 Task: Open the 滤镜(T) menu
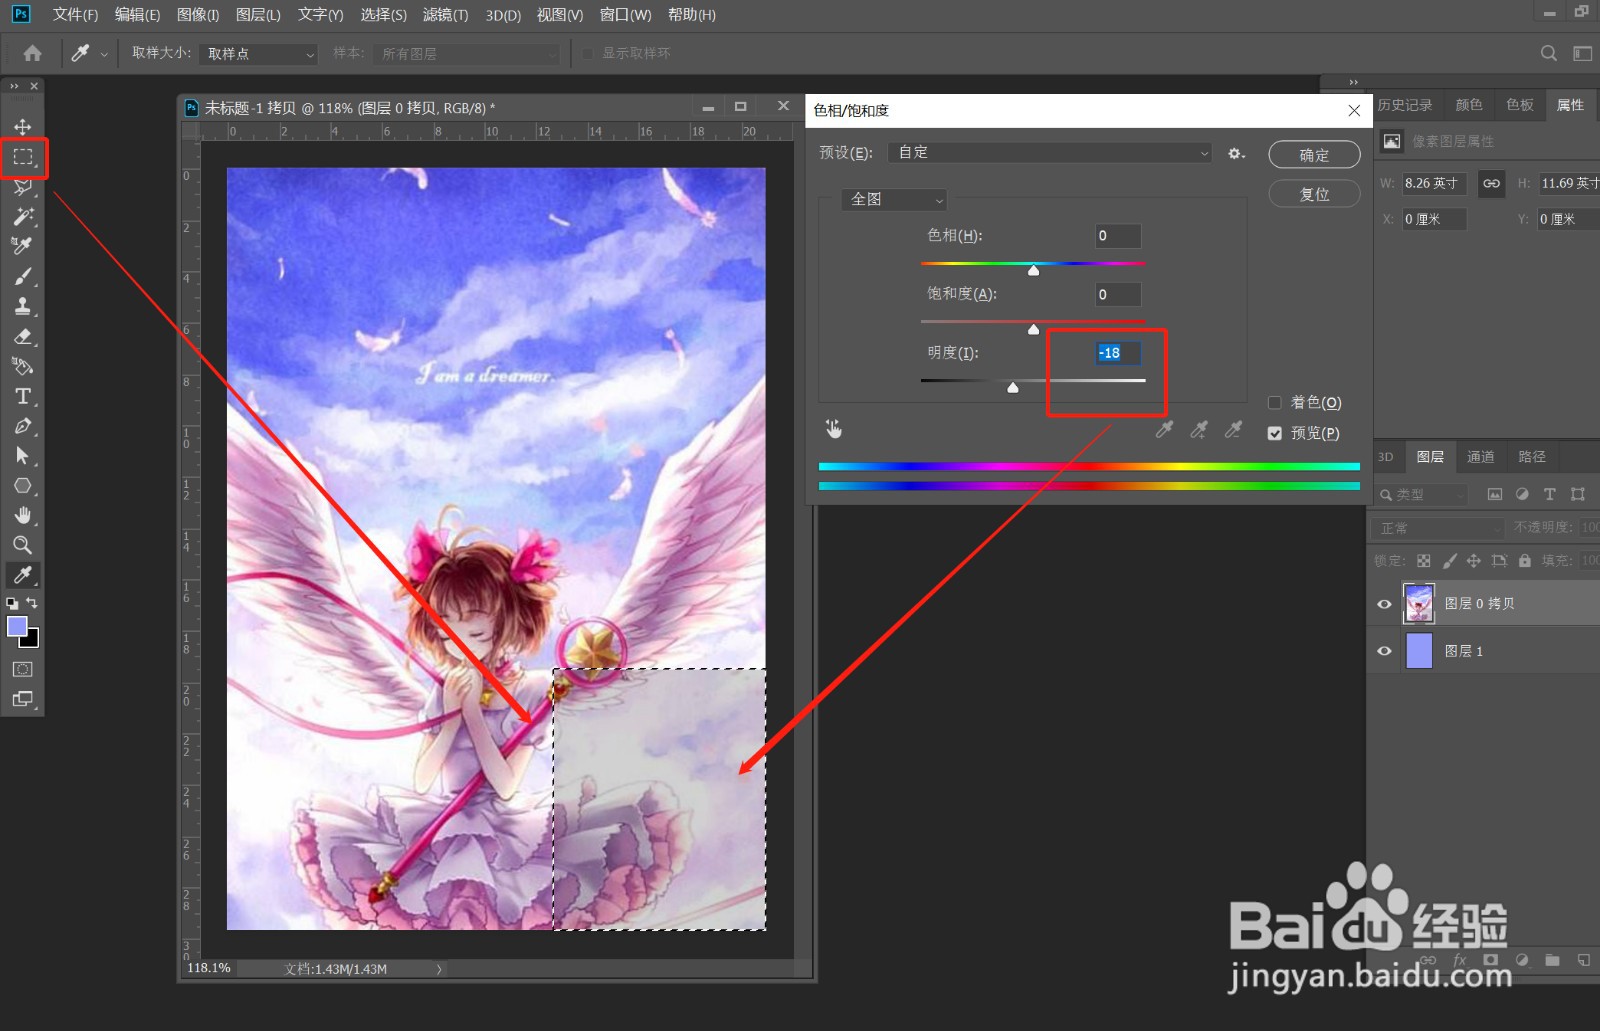pyautogui.click(x=445, y=15)
